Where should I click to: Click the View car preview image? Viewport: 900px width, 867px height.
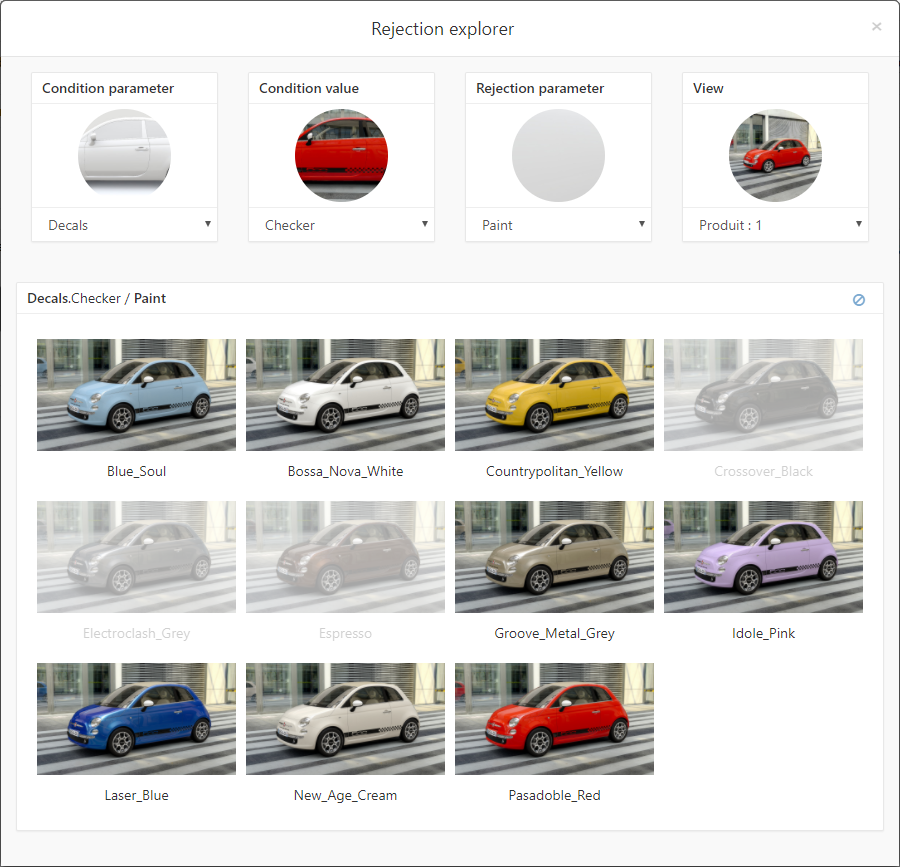coord(775,155)
